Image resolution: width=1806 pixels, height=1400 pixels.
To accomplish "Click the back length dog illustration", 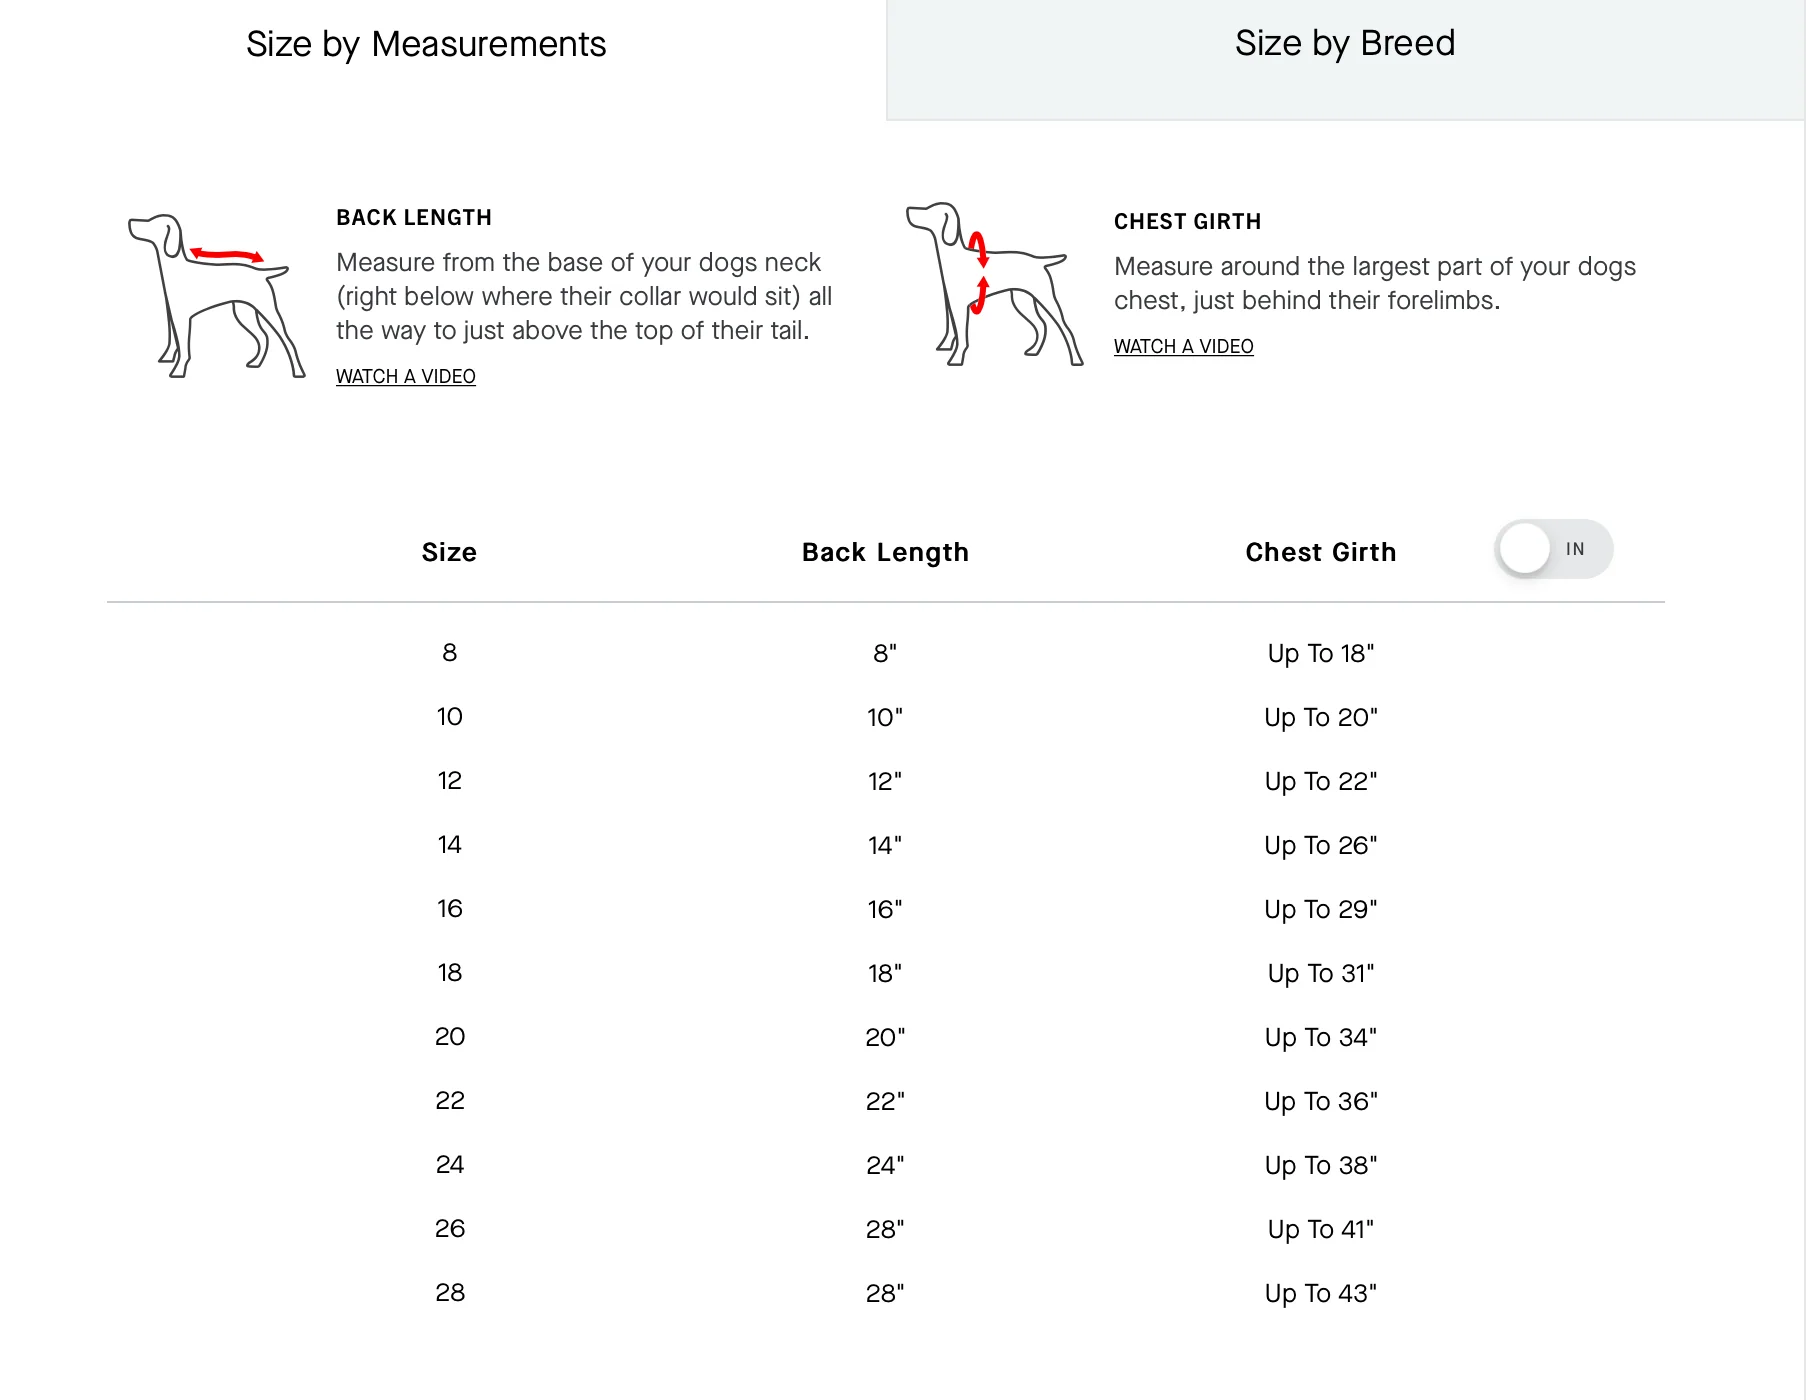I will point(216,295).
